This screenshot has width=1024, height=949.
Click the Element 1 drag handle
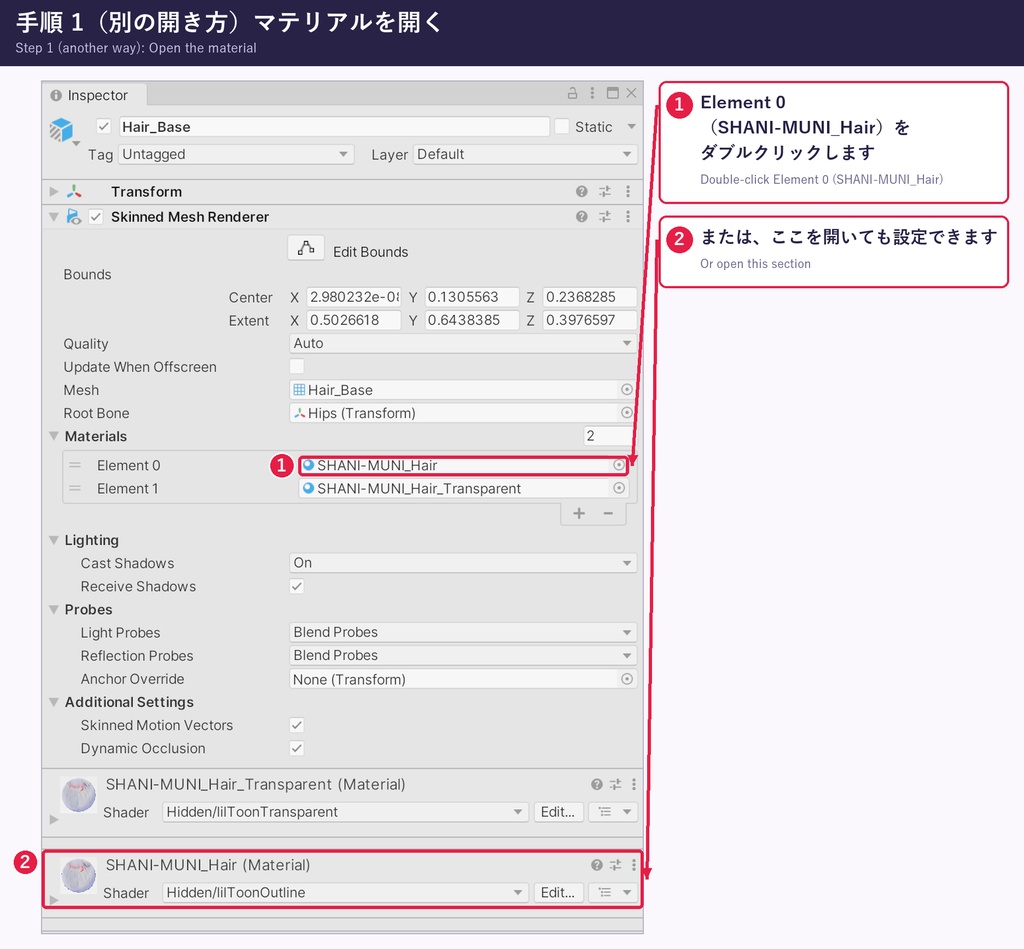click(75, 488)
